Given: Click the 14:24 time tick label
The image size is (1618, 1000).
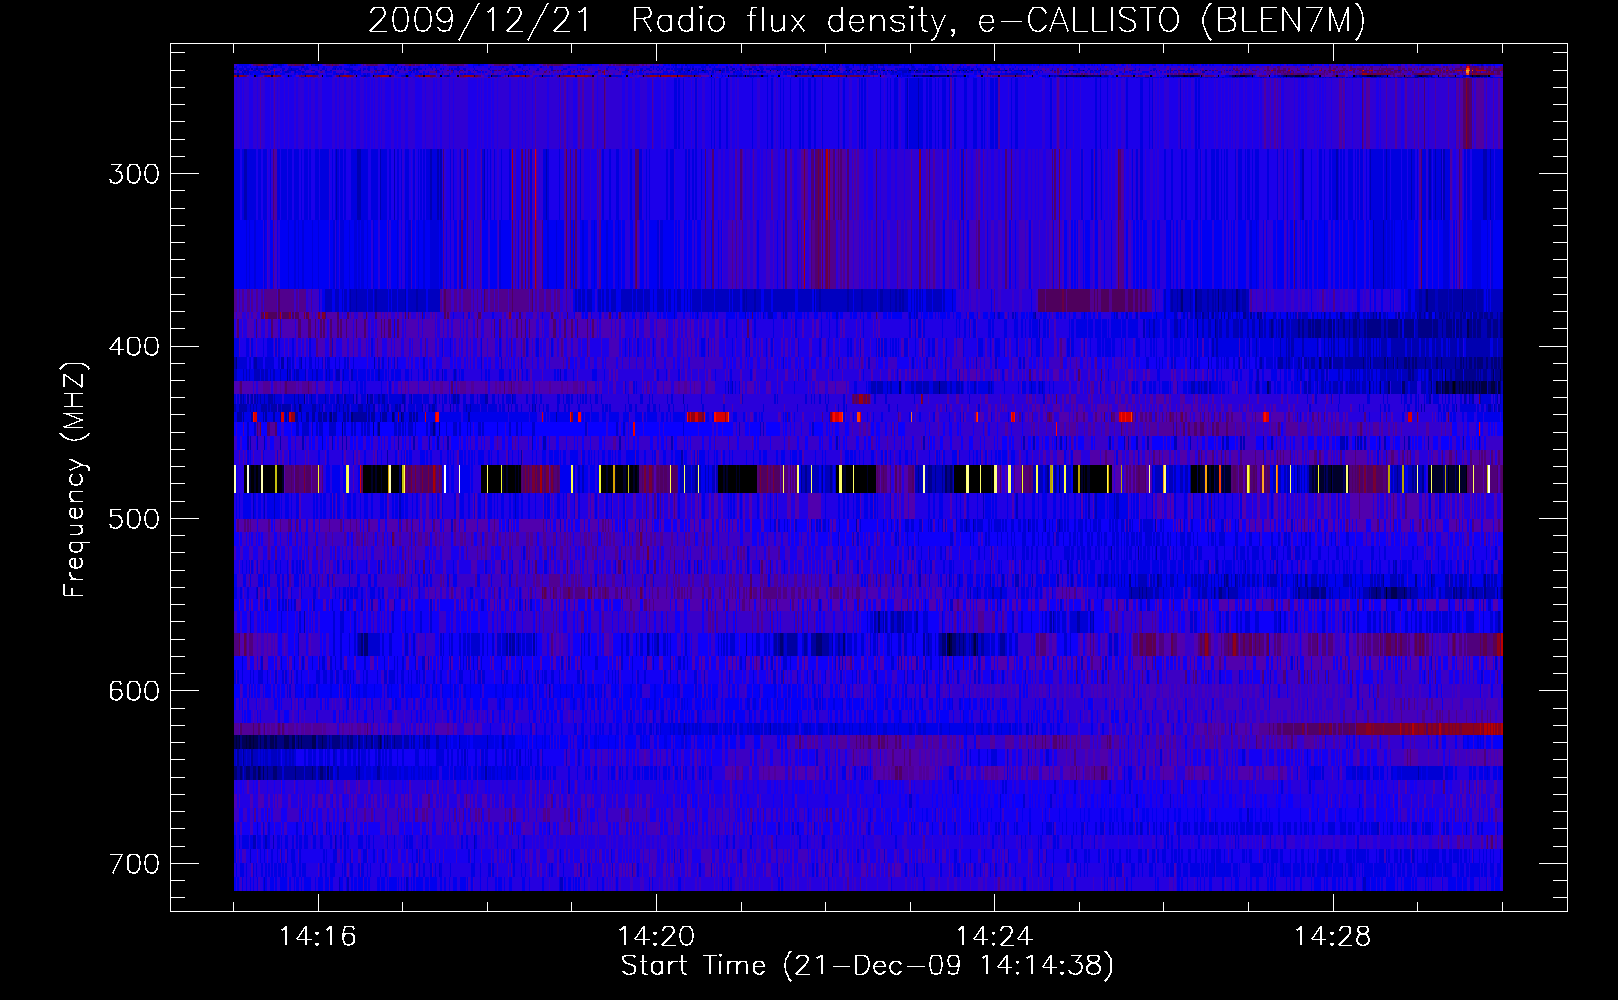Looking at the screenshot, I should point(994,937).
